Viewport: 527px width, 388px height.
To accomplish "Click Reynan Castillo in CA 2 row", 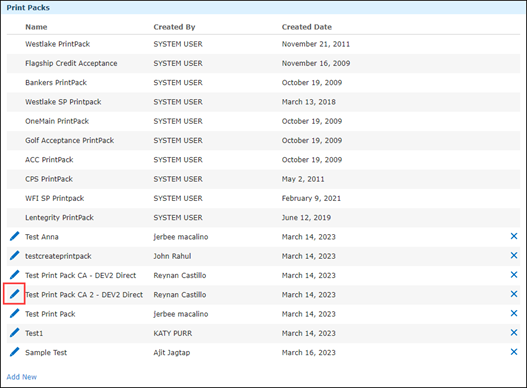I will [x=180, y=295].
